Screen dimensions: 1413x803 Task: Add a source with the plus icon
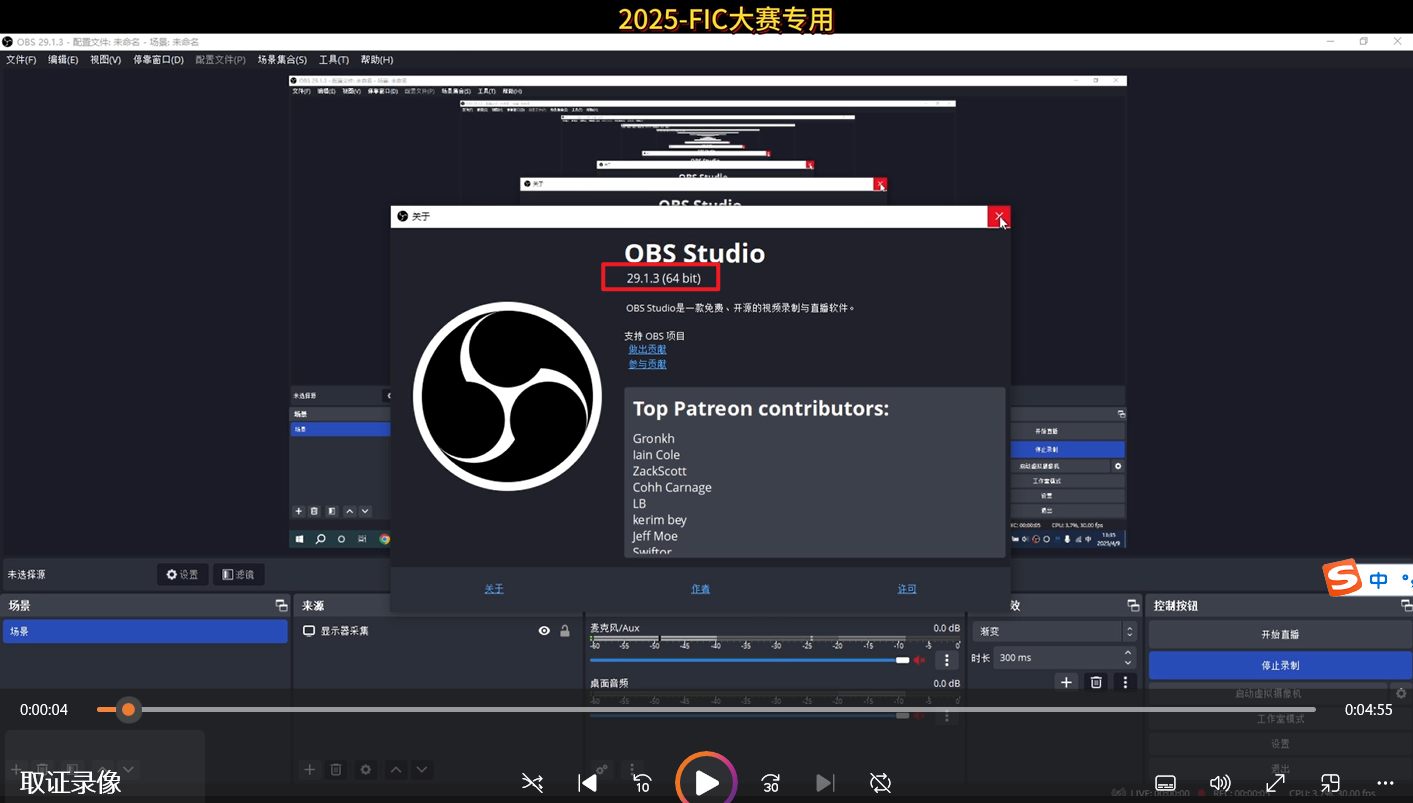click(310, 769)
